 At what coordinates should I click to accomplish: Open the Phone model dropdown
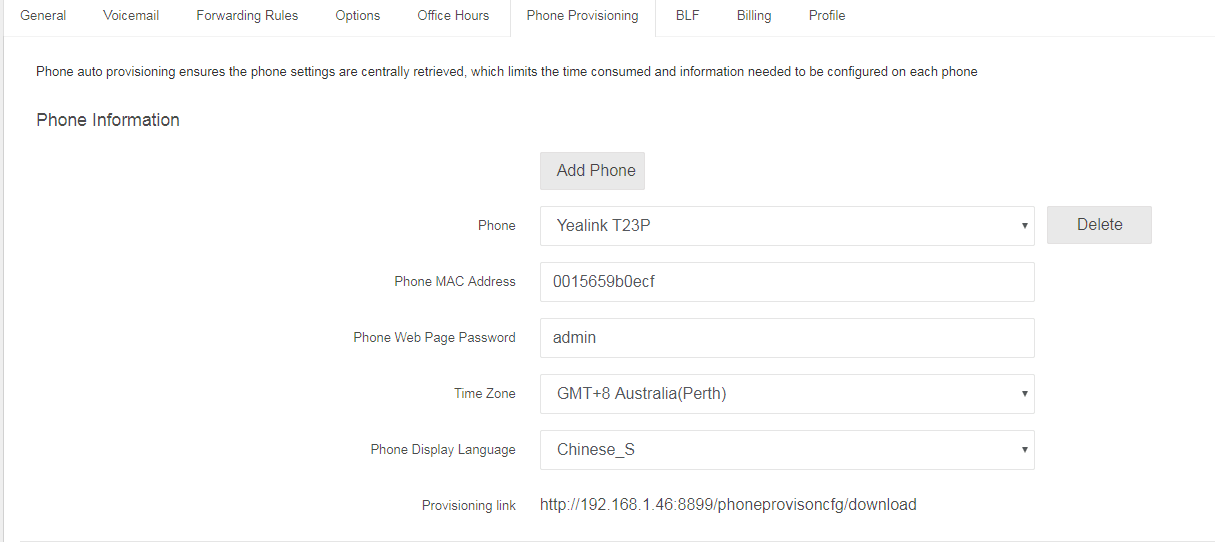point(787,226)
